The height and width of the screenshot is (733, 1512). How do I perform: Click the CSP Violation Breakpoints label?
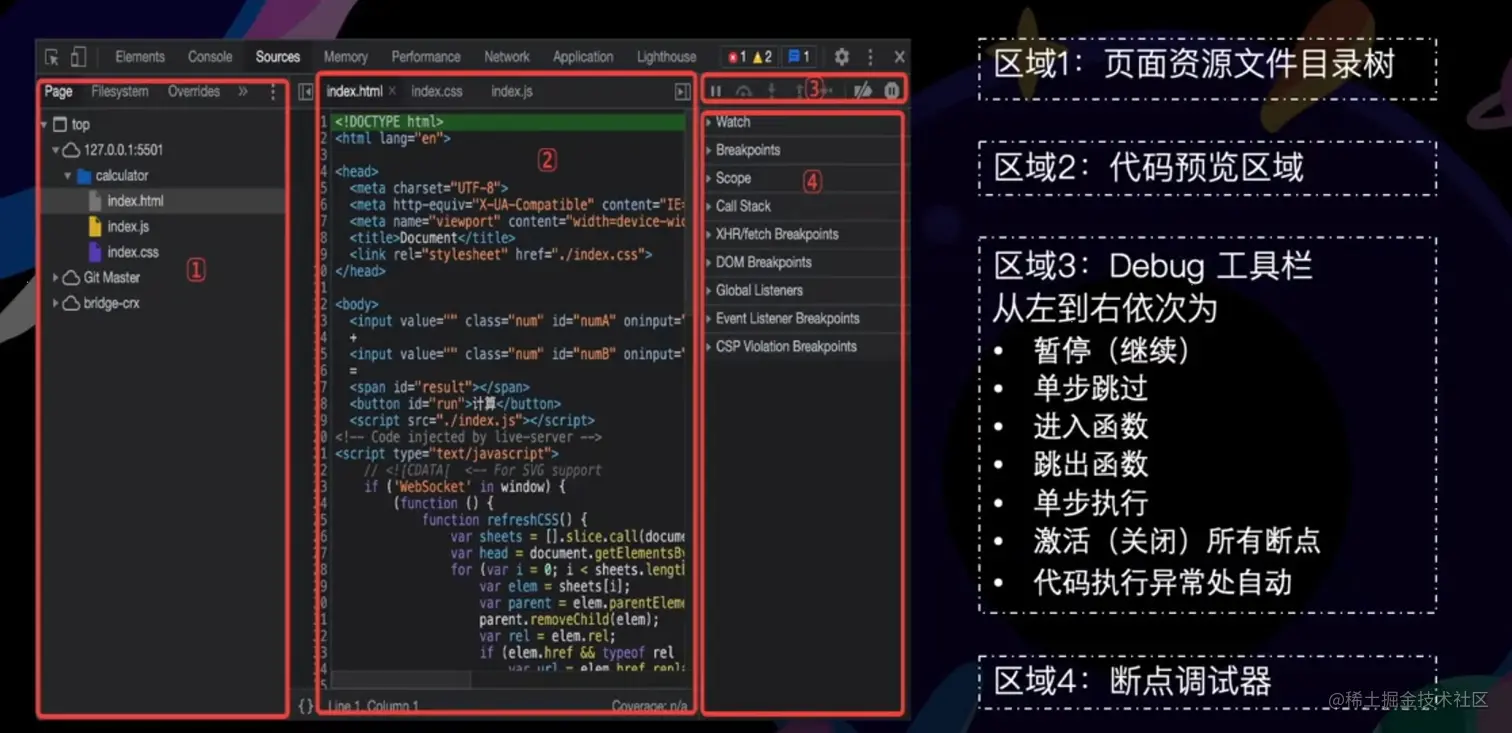click(786, 346)
